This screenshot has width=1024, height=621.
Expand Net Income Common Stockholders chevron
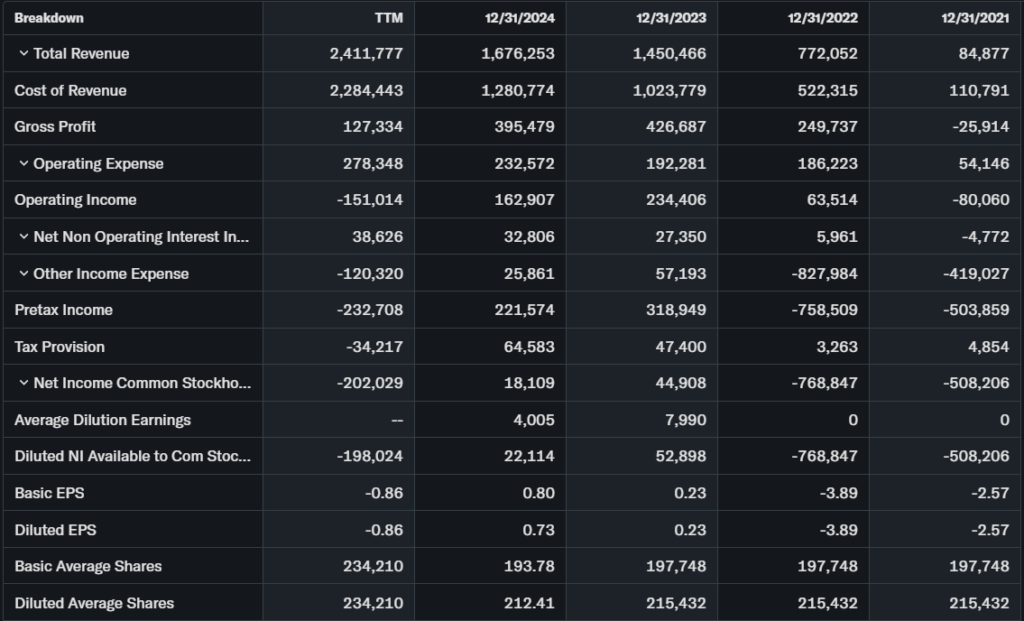coord(23,383)
